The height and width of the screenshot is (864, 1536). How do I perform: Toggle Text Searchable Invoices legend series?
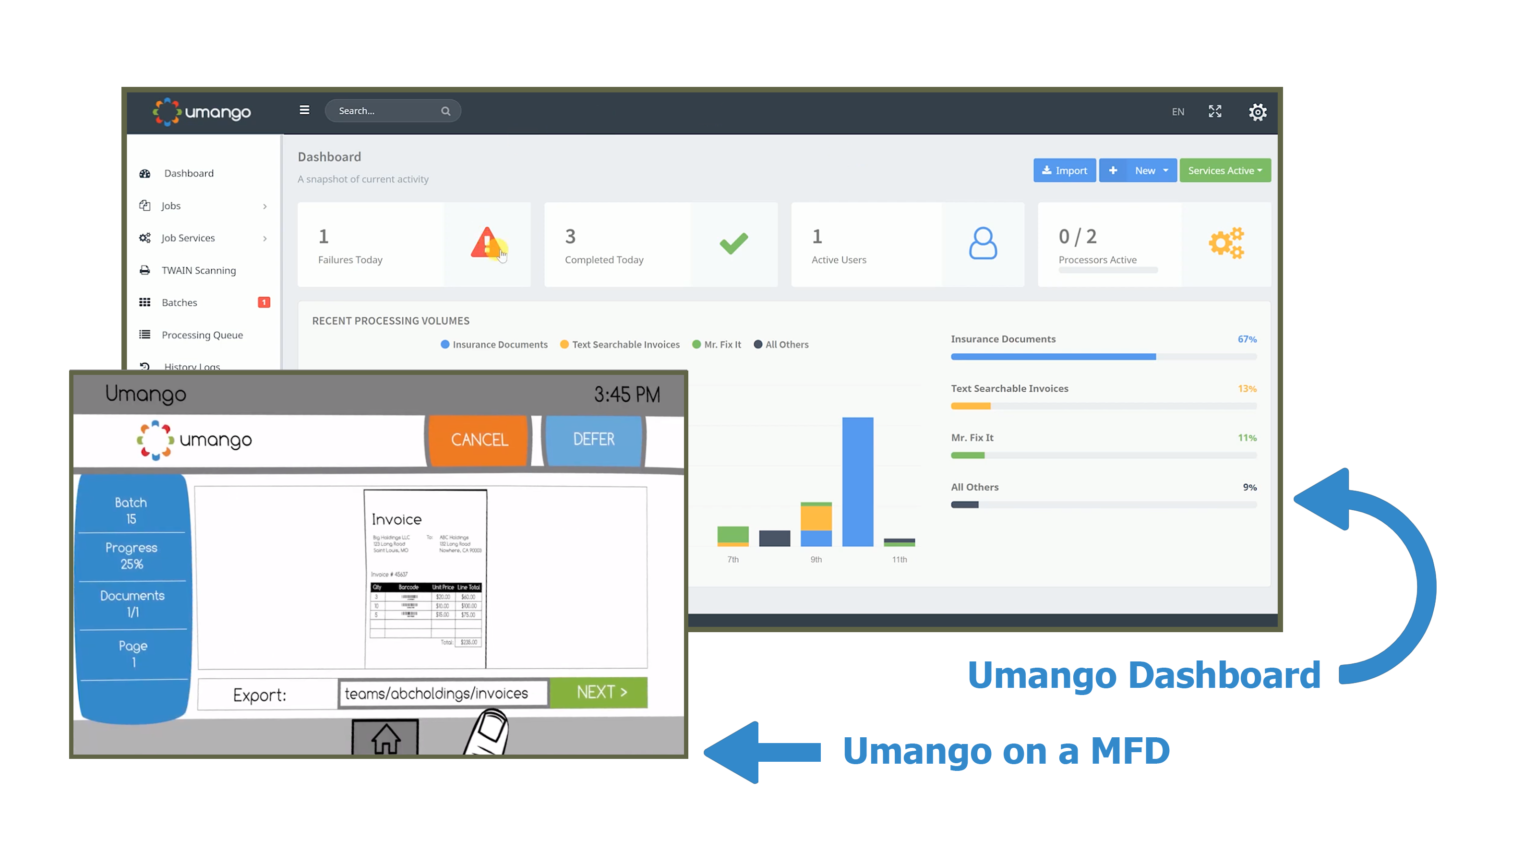[619, 345]
